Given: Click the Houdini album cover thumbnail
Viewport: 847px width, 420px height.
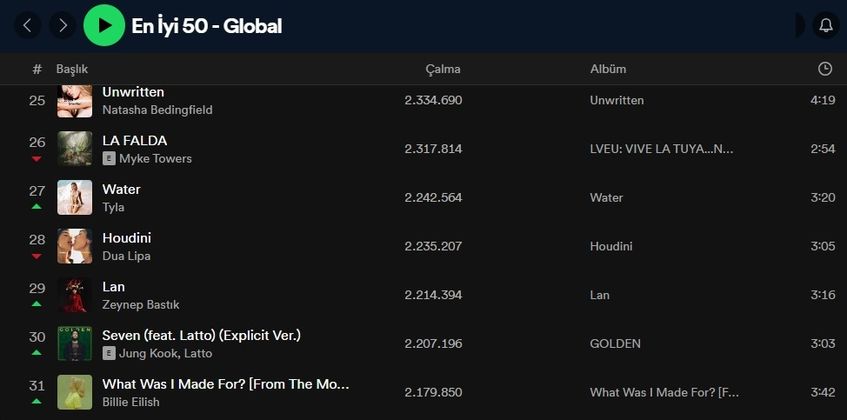Looking at the screenshot, I should [x=75, y=246].
